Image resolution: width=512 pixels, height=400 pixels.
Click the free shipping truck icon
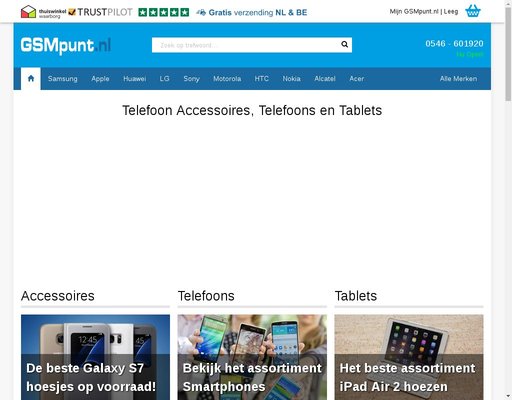[x=201, y=13]
